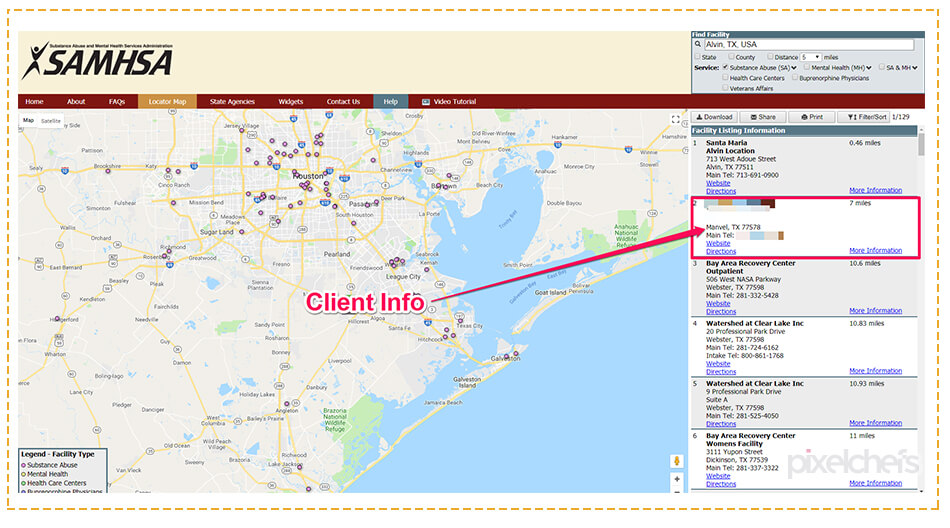Select the Santa Maria Alvin Location title
Screen dimensions: 950x528
point(730,147)
